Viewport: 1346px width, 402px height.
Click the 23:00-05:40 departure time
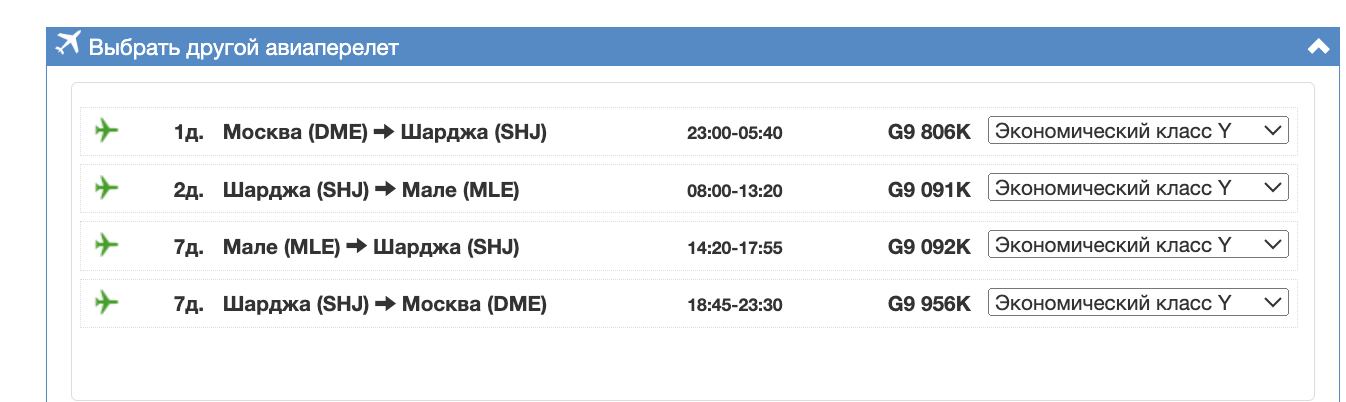734,133
